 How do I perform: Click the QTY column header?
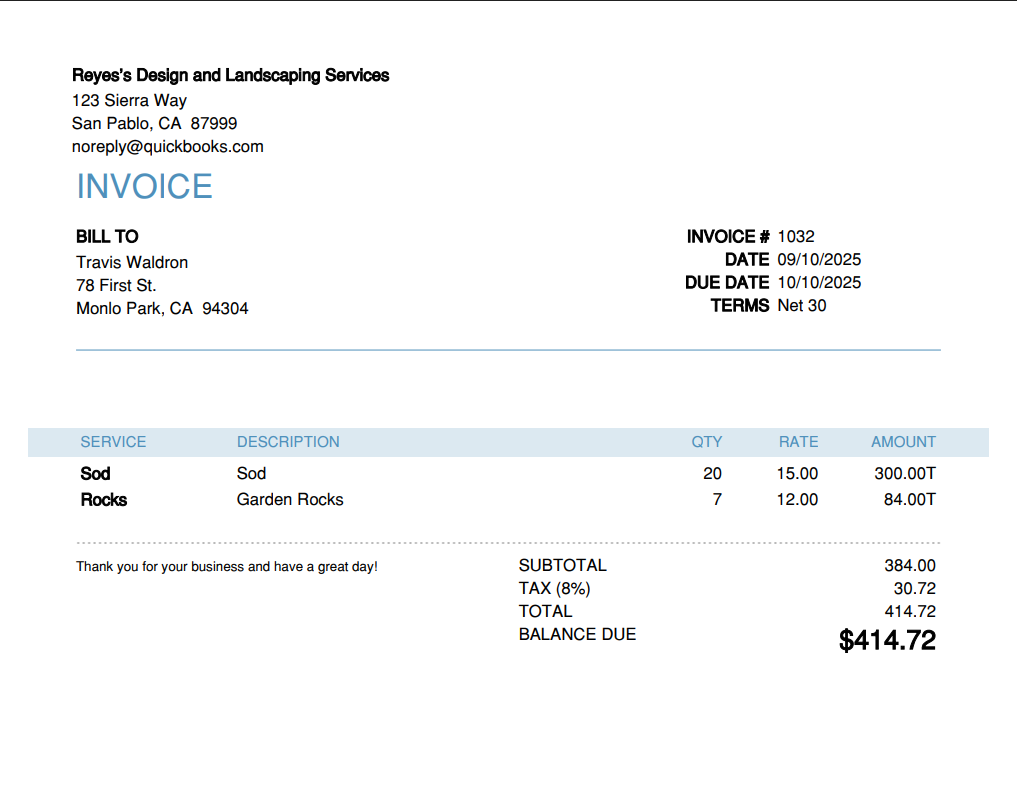click(706, 442)
